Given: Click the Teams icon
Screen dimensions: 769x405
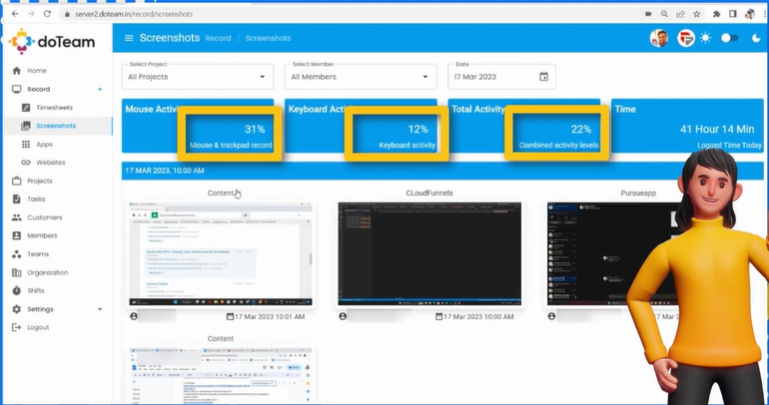Looking at the screenshot, I should [17, 254].
